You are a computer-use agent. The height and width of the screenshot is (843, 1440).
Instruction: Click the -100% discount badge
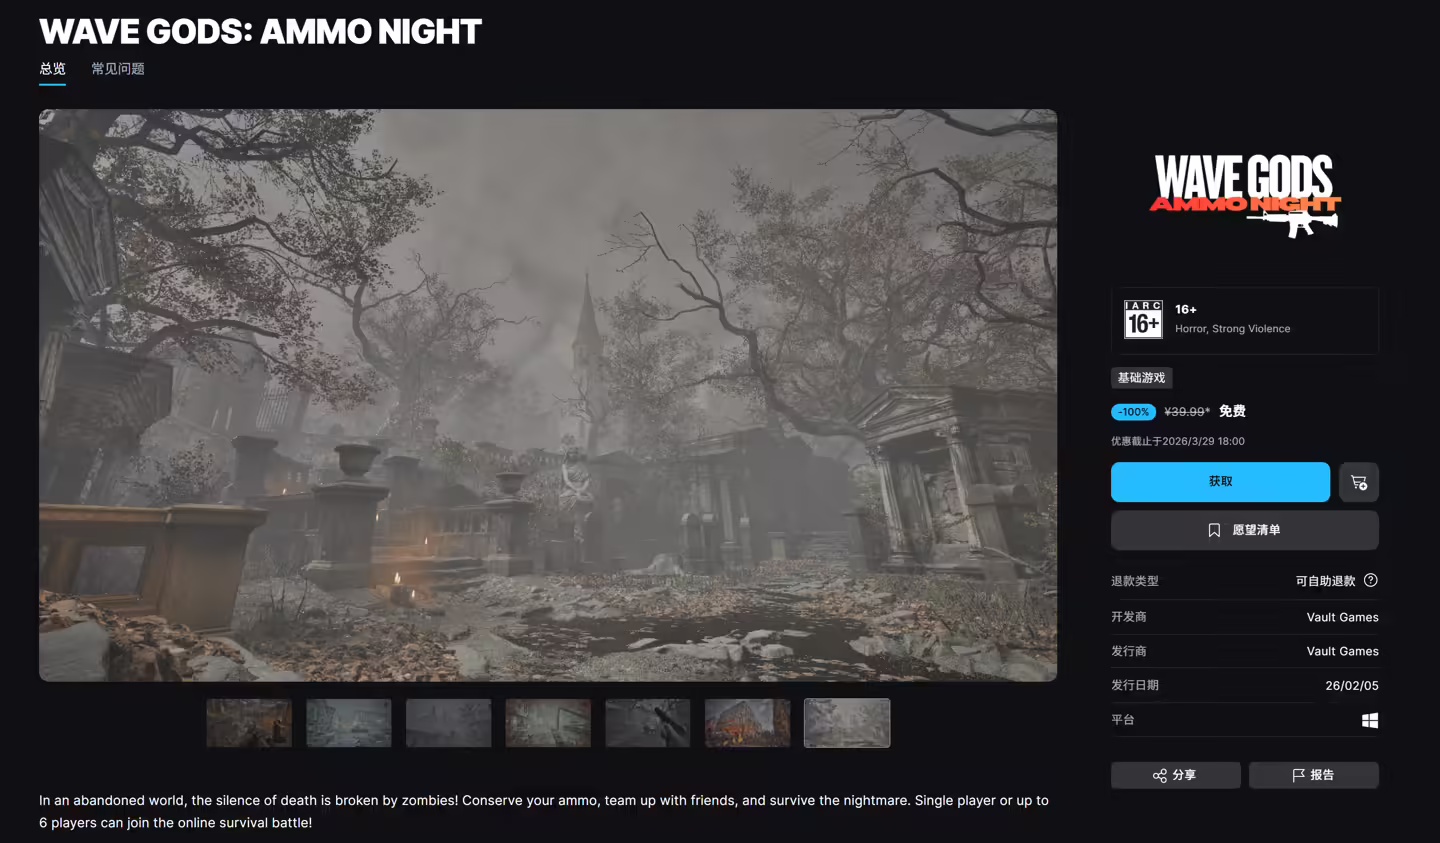pos(1133,412)
